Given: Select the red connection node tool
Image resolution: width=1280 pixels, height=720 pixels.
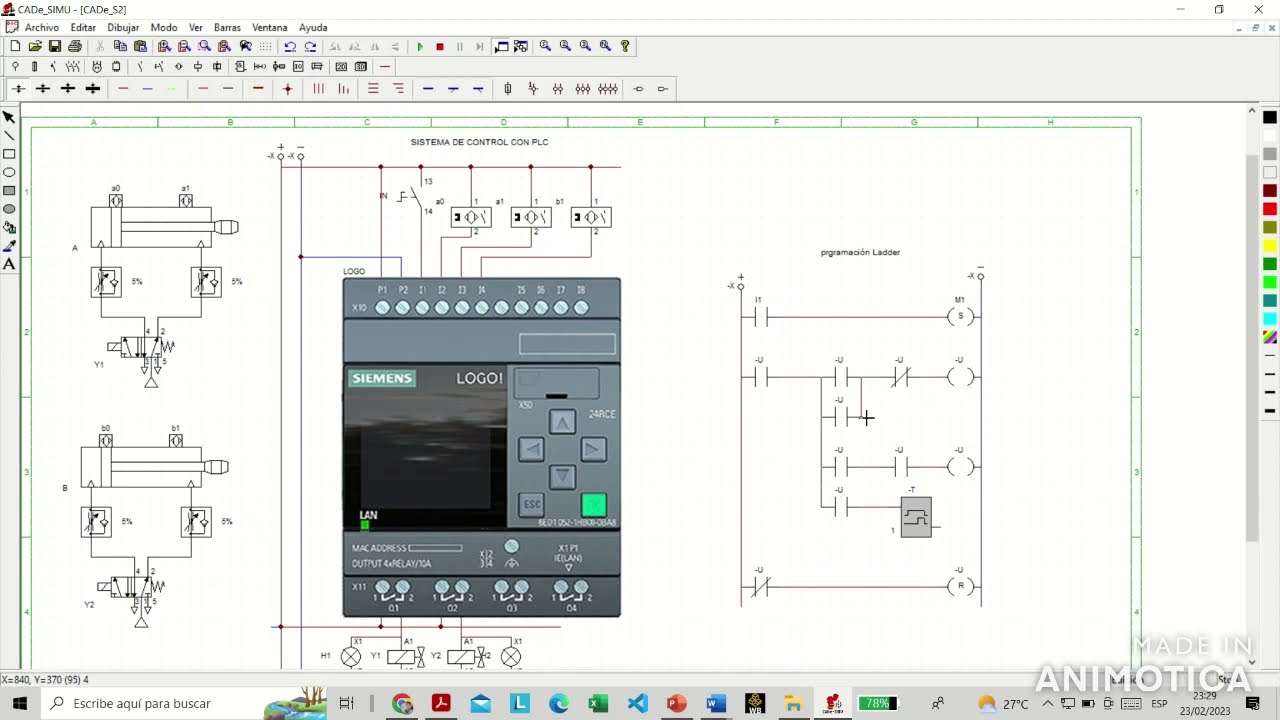Looking at the screenshot, I should [288, 89].
